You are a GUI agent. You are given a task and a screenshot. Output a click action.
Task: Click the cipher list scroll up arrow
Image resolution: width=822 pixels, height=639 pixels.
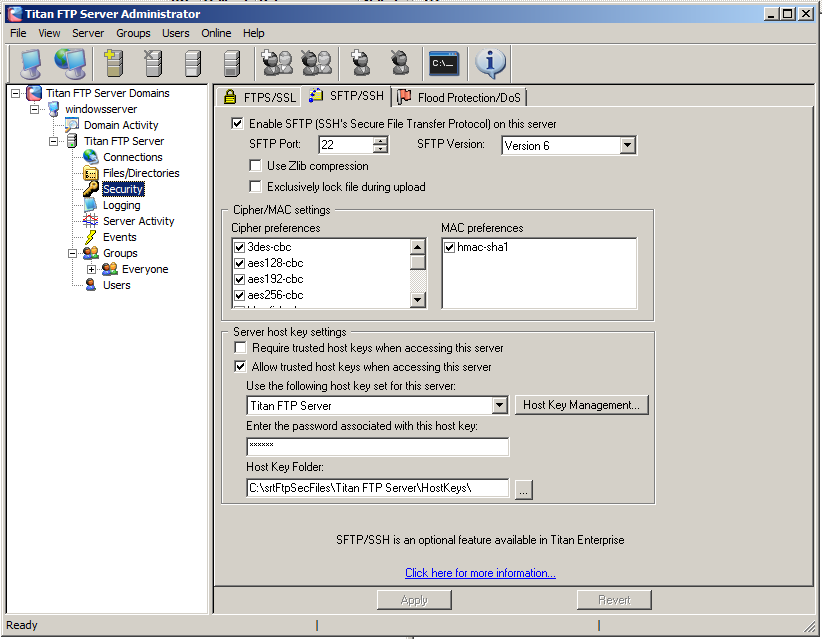coord(417,246)
